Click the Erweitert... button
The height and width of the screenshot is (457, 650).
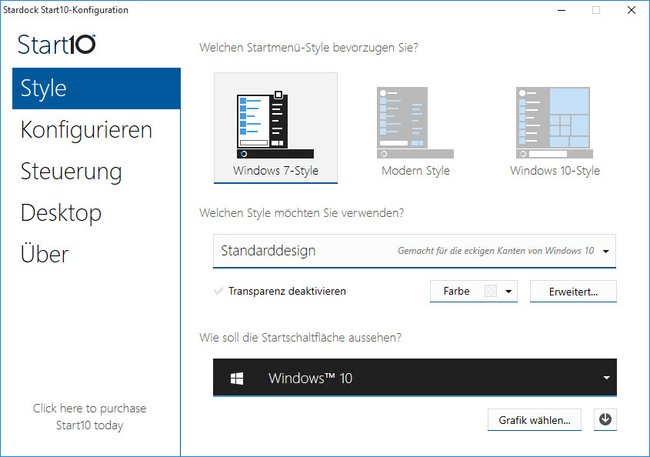coord(573,292)
